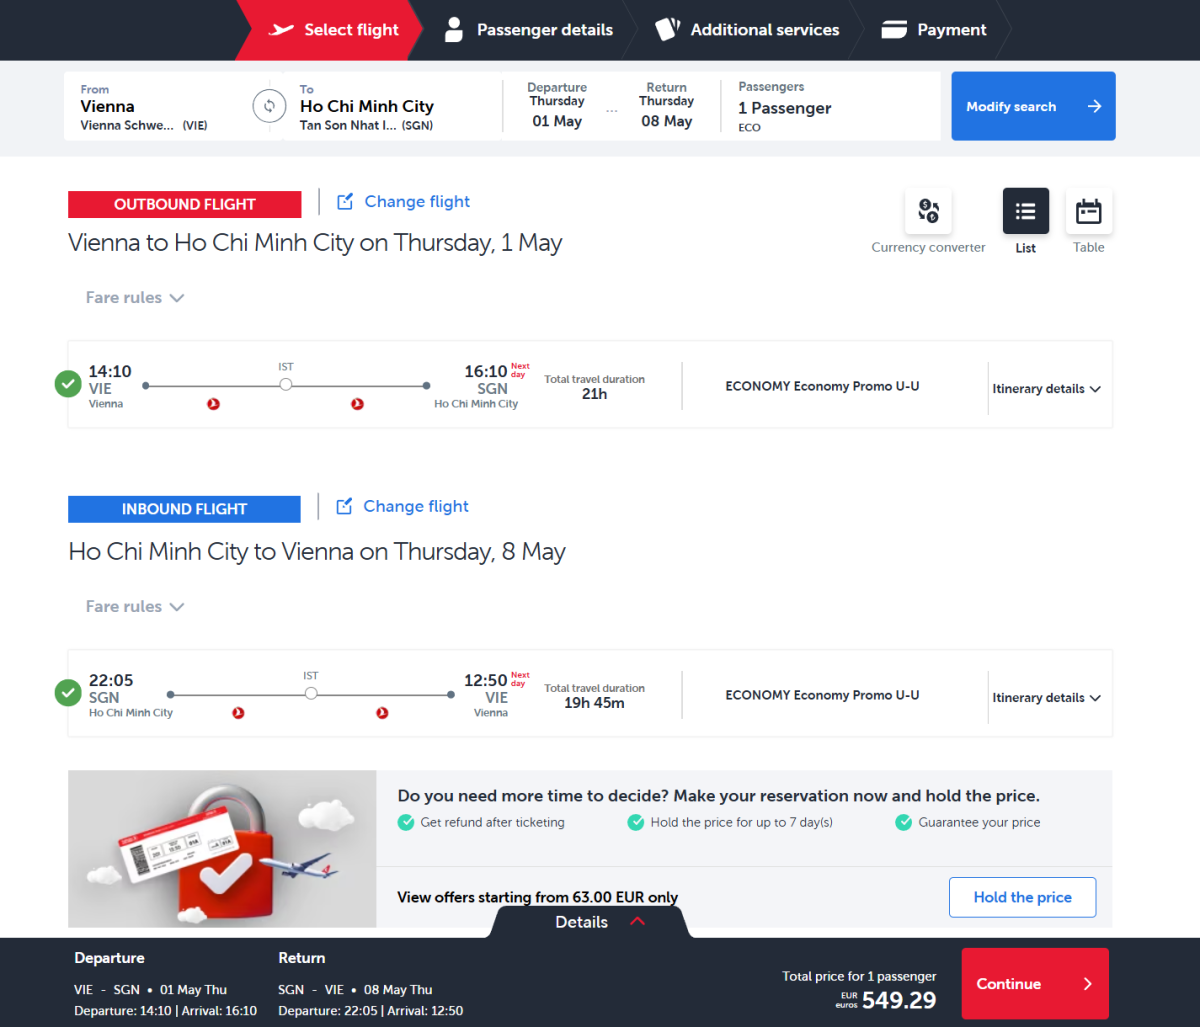Expand inbound Itinerary details

pyautogui.click(x=1046, y=698)
